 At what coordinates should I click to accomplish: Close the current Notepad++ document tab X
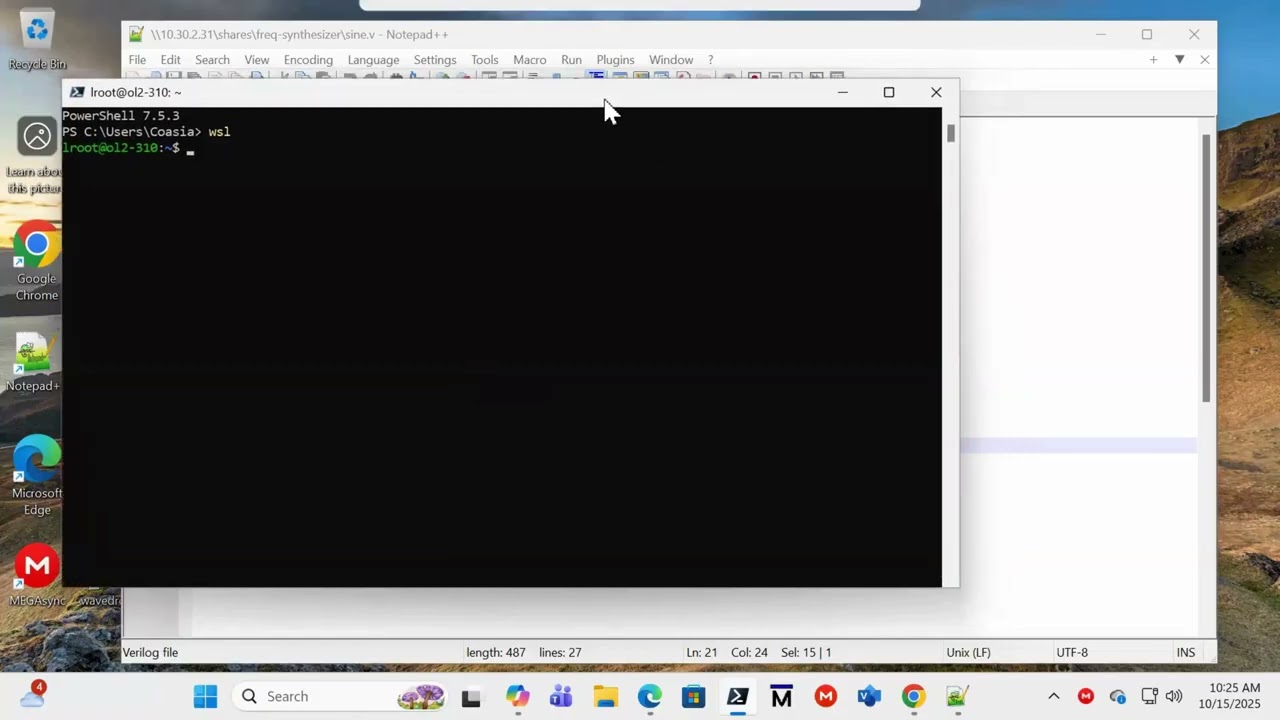1204,60
